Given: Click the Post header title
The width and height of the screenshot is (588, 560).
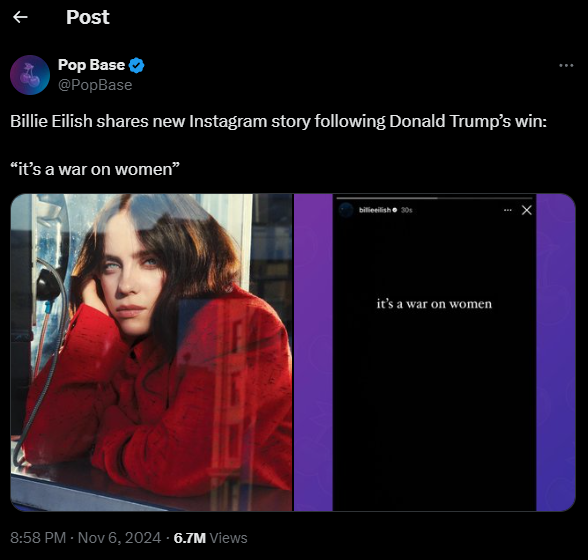Looking at the screenshot, I should 88,17.
